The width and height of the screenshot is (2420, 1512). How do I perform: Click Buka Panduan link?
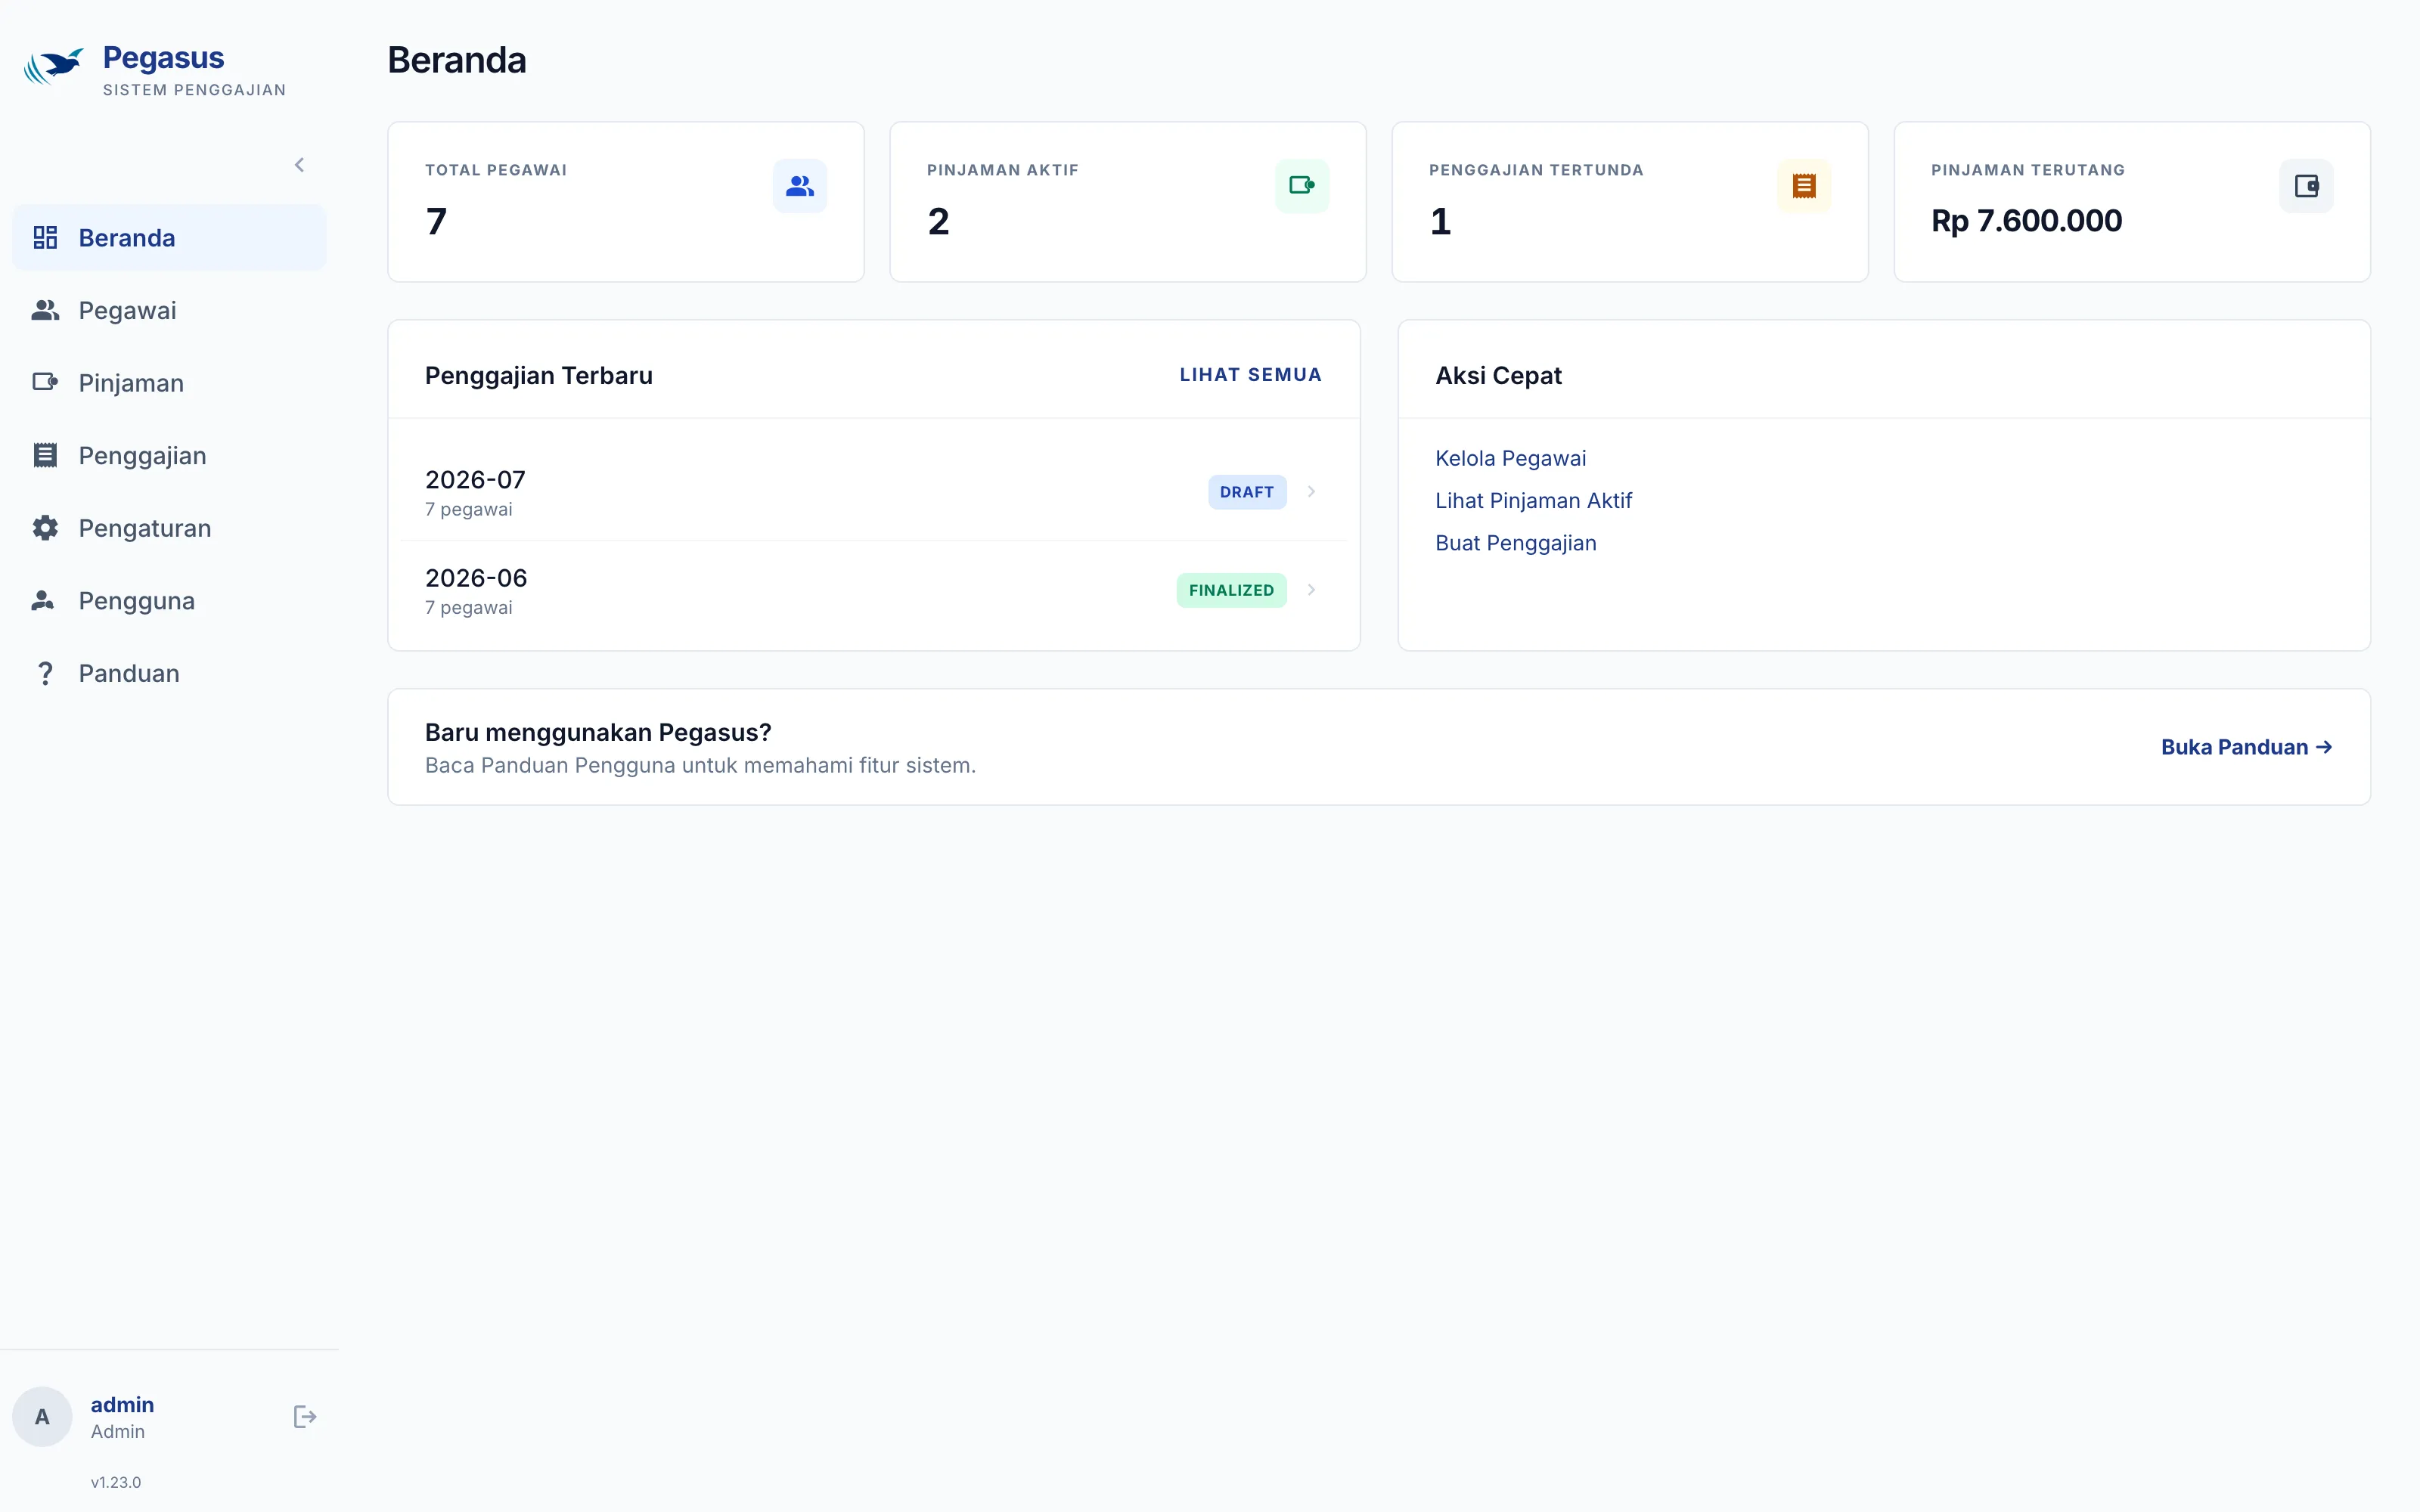(x=2246, y=747)
